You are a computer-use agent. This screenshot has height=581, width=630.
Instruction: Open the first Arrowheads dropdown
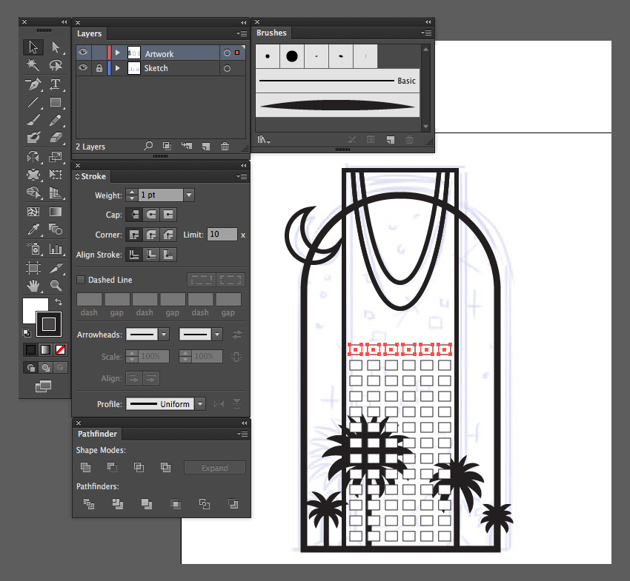[164, 334]
